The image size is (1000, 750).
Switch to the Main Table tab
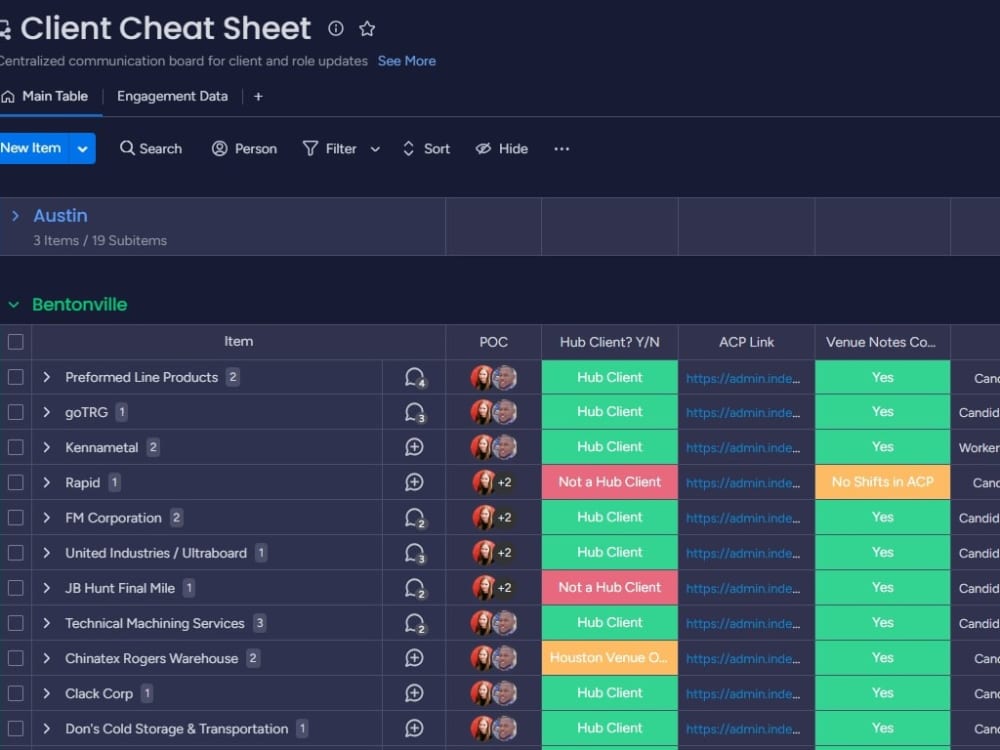[45, 96]
